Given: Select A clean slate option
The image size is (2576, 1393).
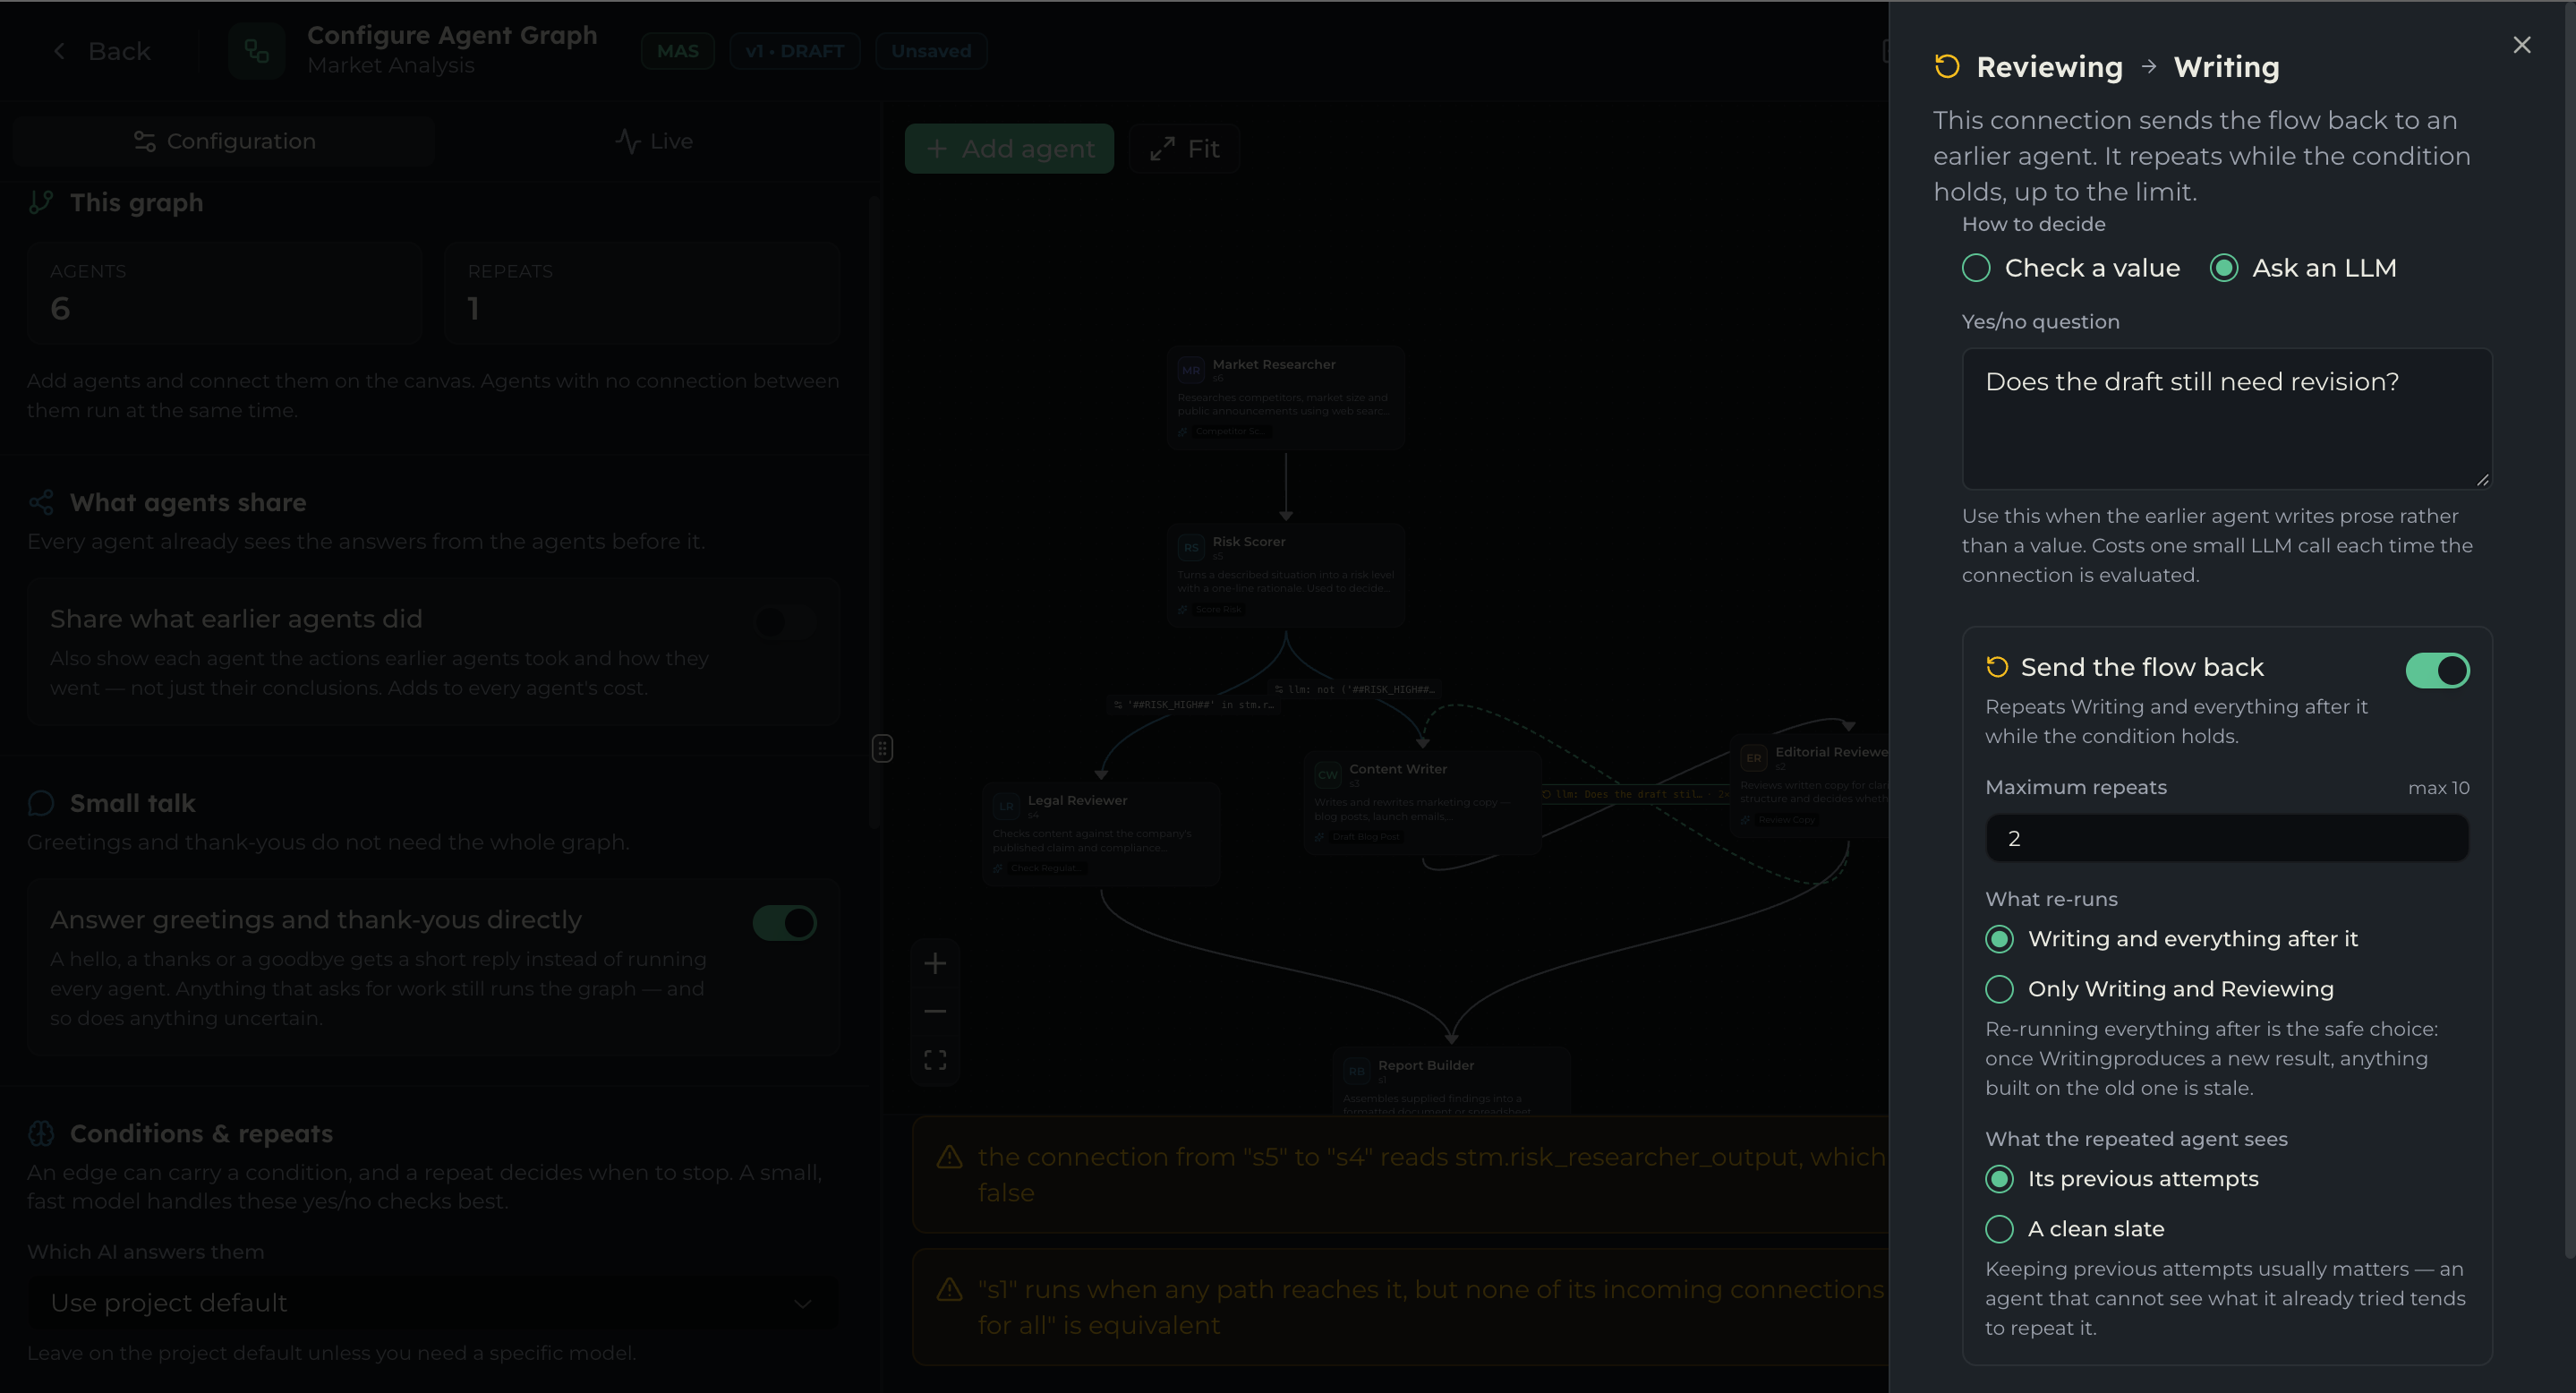Looking at the screenshot, I should [2075, 1228].
